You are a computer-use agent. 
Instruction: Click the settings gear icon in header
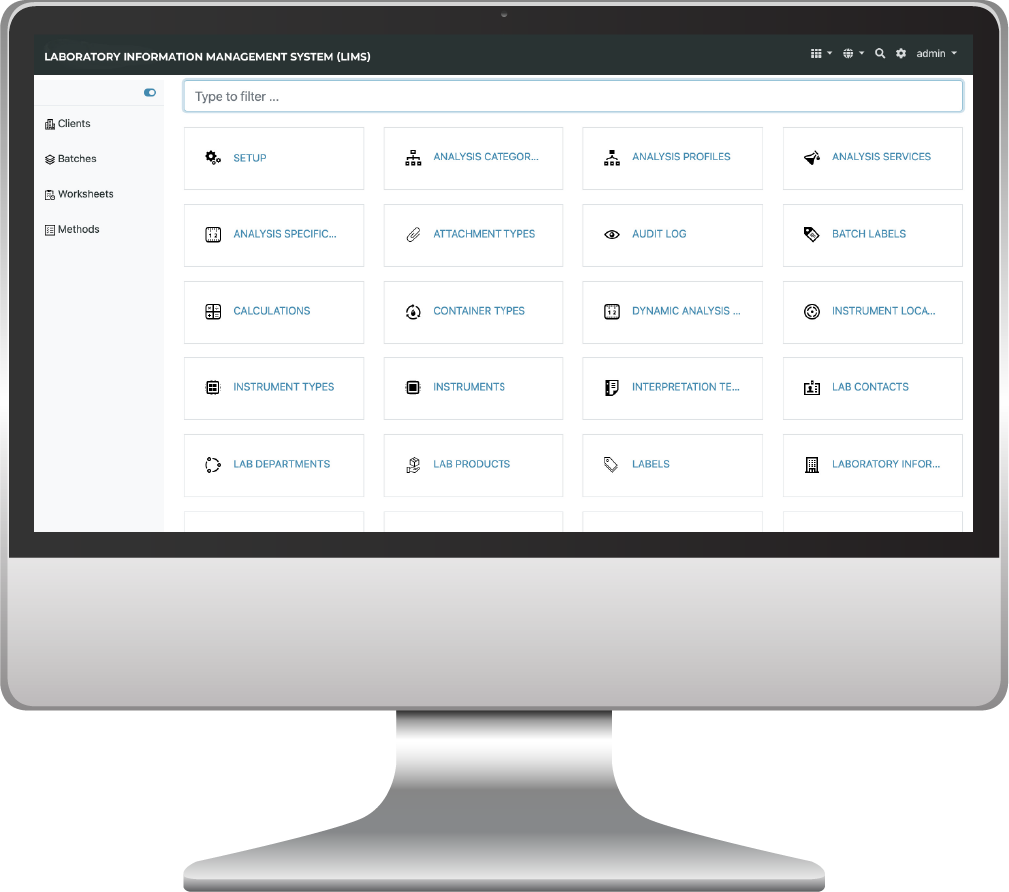point(901,53)
